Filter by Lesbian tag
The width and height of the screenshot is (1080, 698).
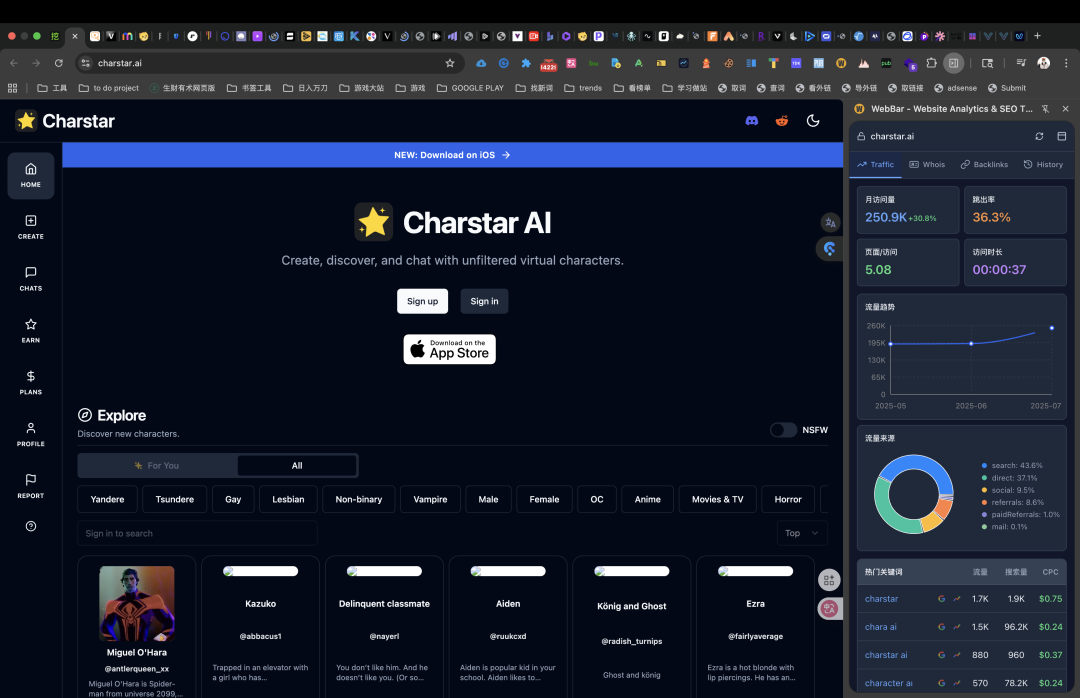[288, 500]
